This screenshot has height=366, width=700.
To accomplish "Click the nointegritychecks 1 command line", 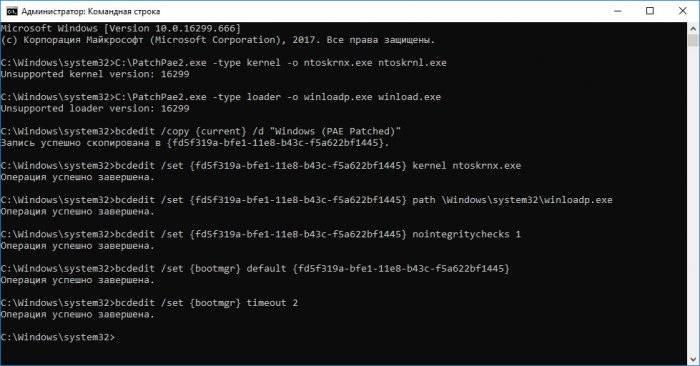I will (318, 234).
